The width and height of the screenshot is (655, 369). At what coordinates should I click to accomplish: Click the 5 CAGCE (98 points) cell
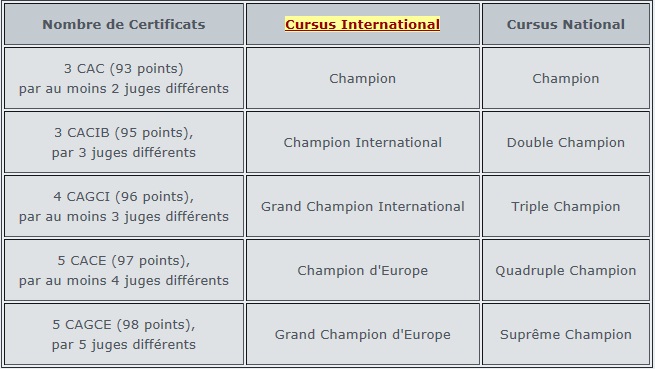(x=124, y=334)
